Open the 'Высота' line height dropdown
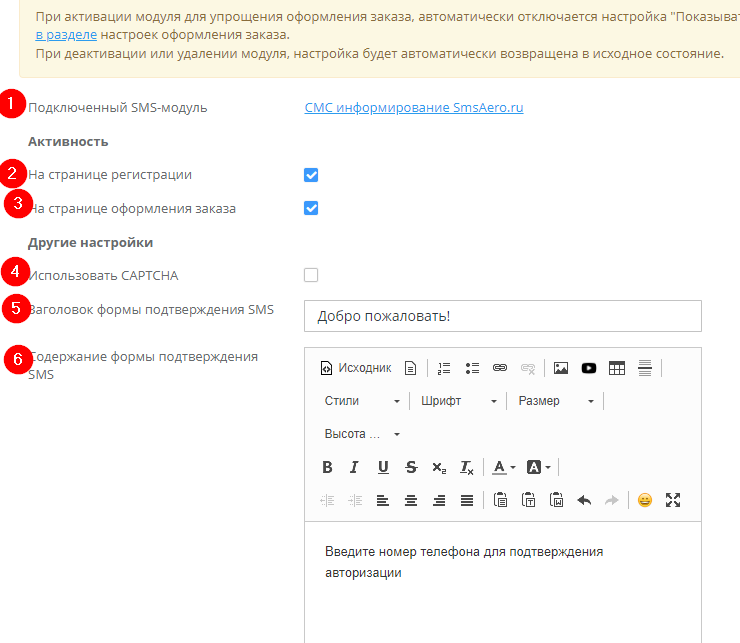This screenshot has width=740, height=643. (361, 434)
